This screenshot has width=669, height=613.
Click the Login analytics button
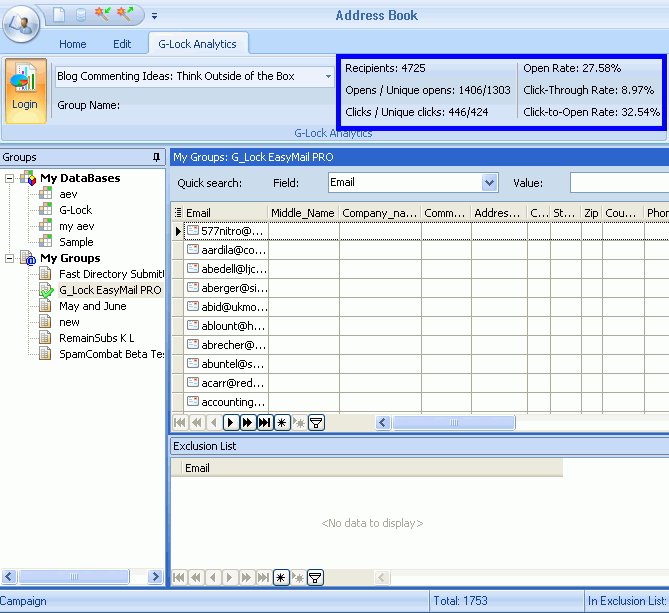click(x=25, y=91)
